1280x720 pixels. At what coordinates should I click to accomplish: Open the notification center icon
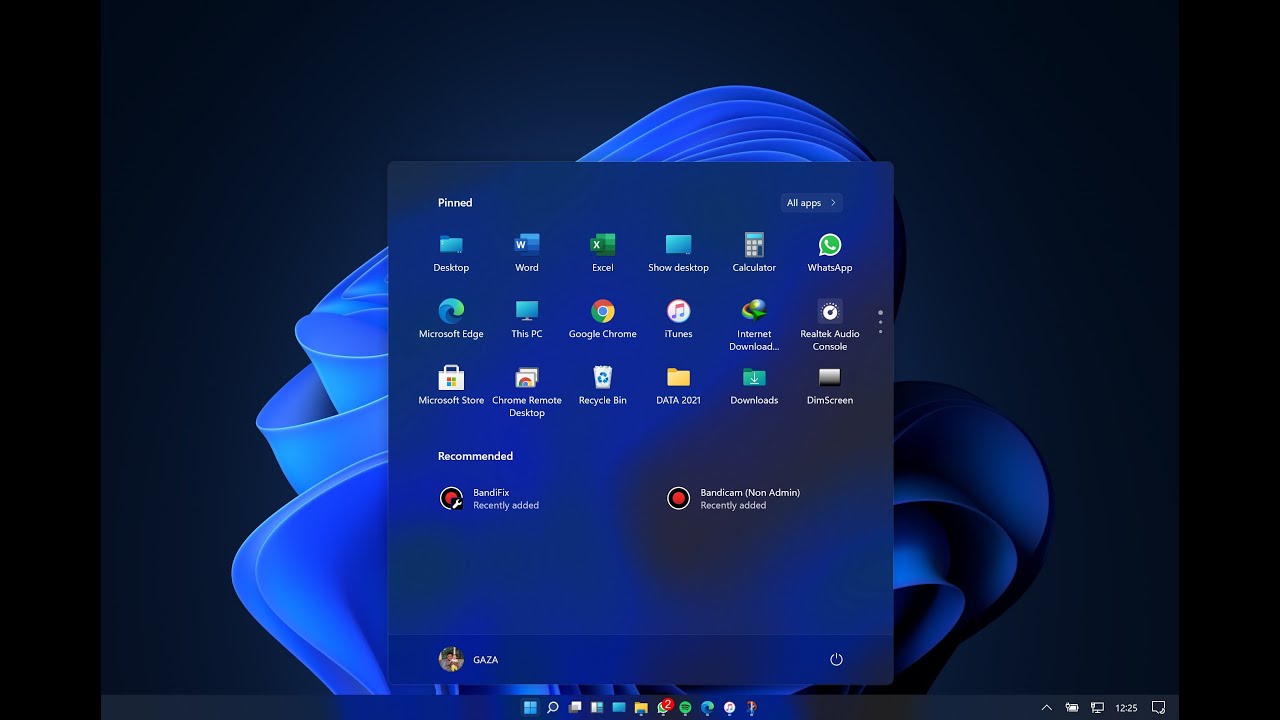1158,707
